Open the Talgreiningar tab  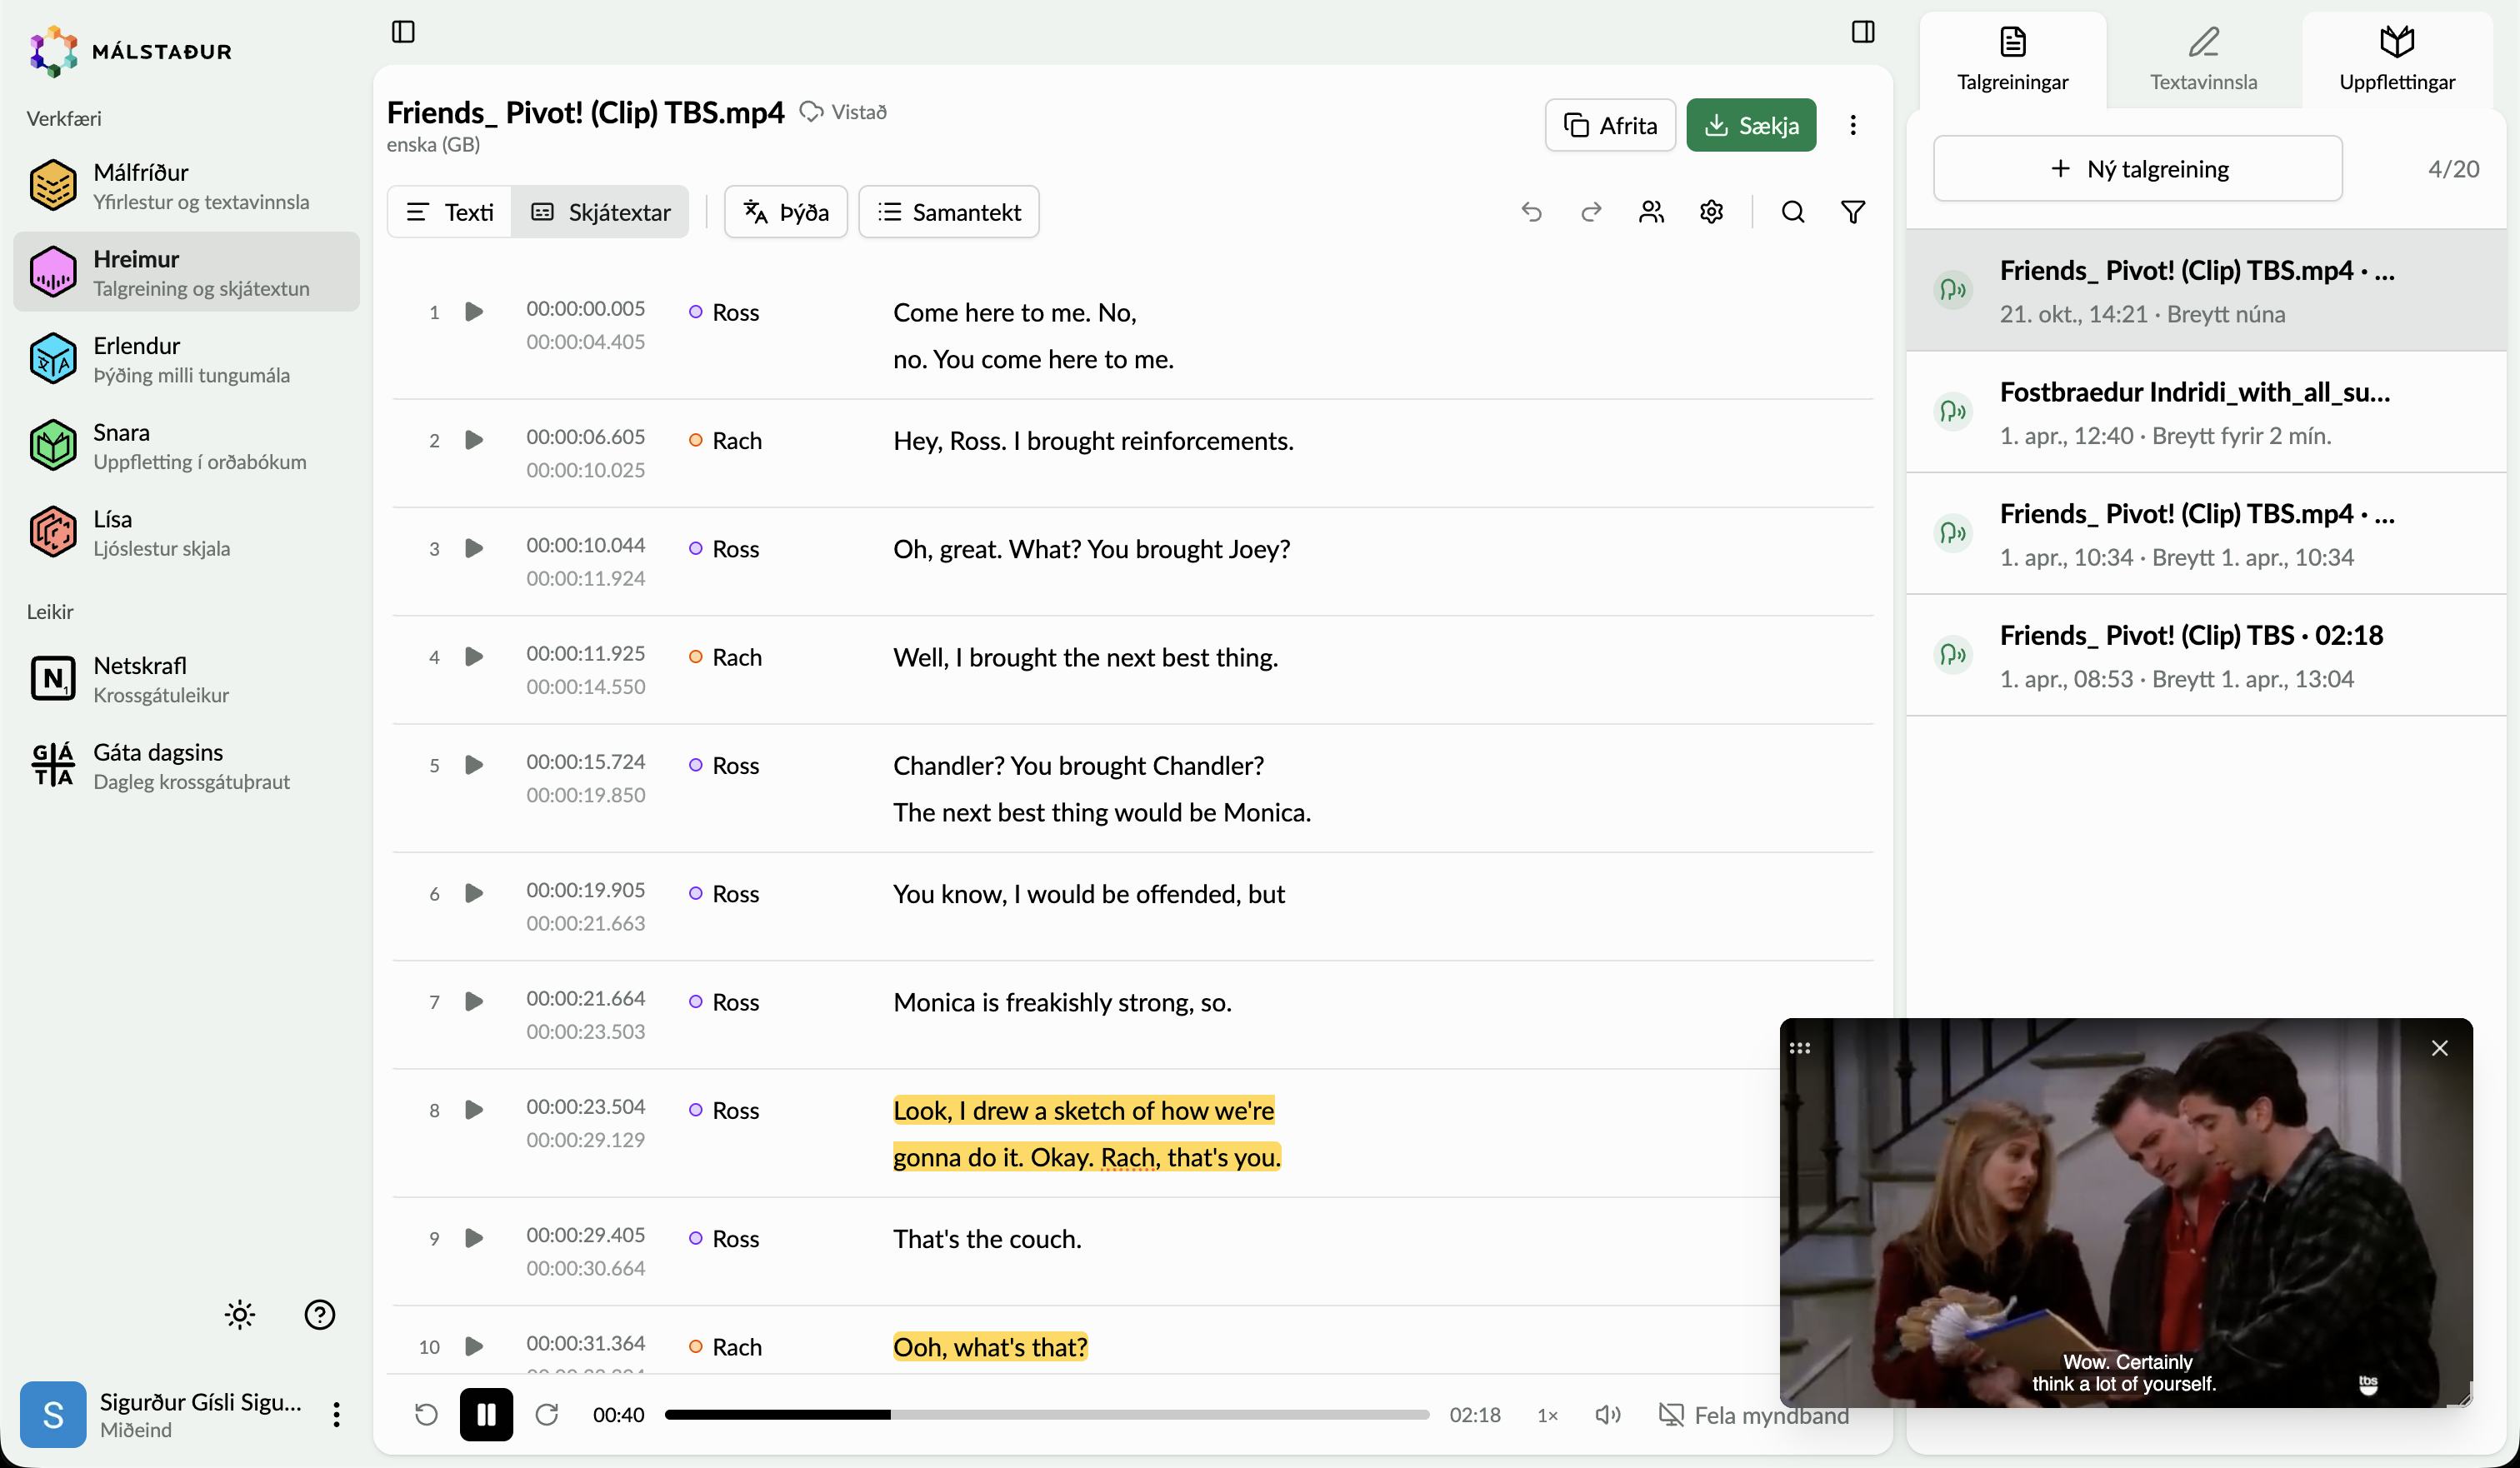coord(2013,60)
